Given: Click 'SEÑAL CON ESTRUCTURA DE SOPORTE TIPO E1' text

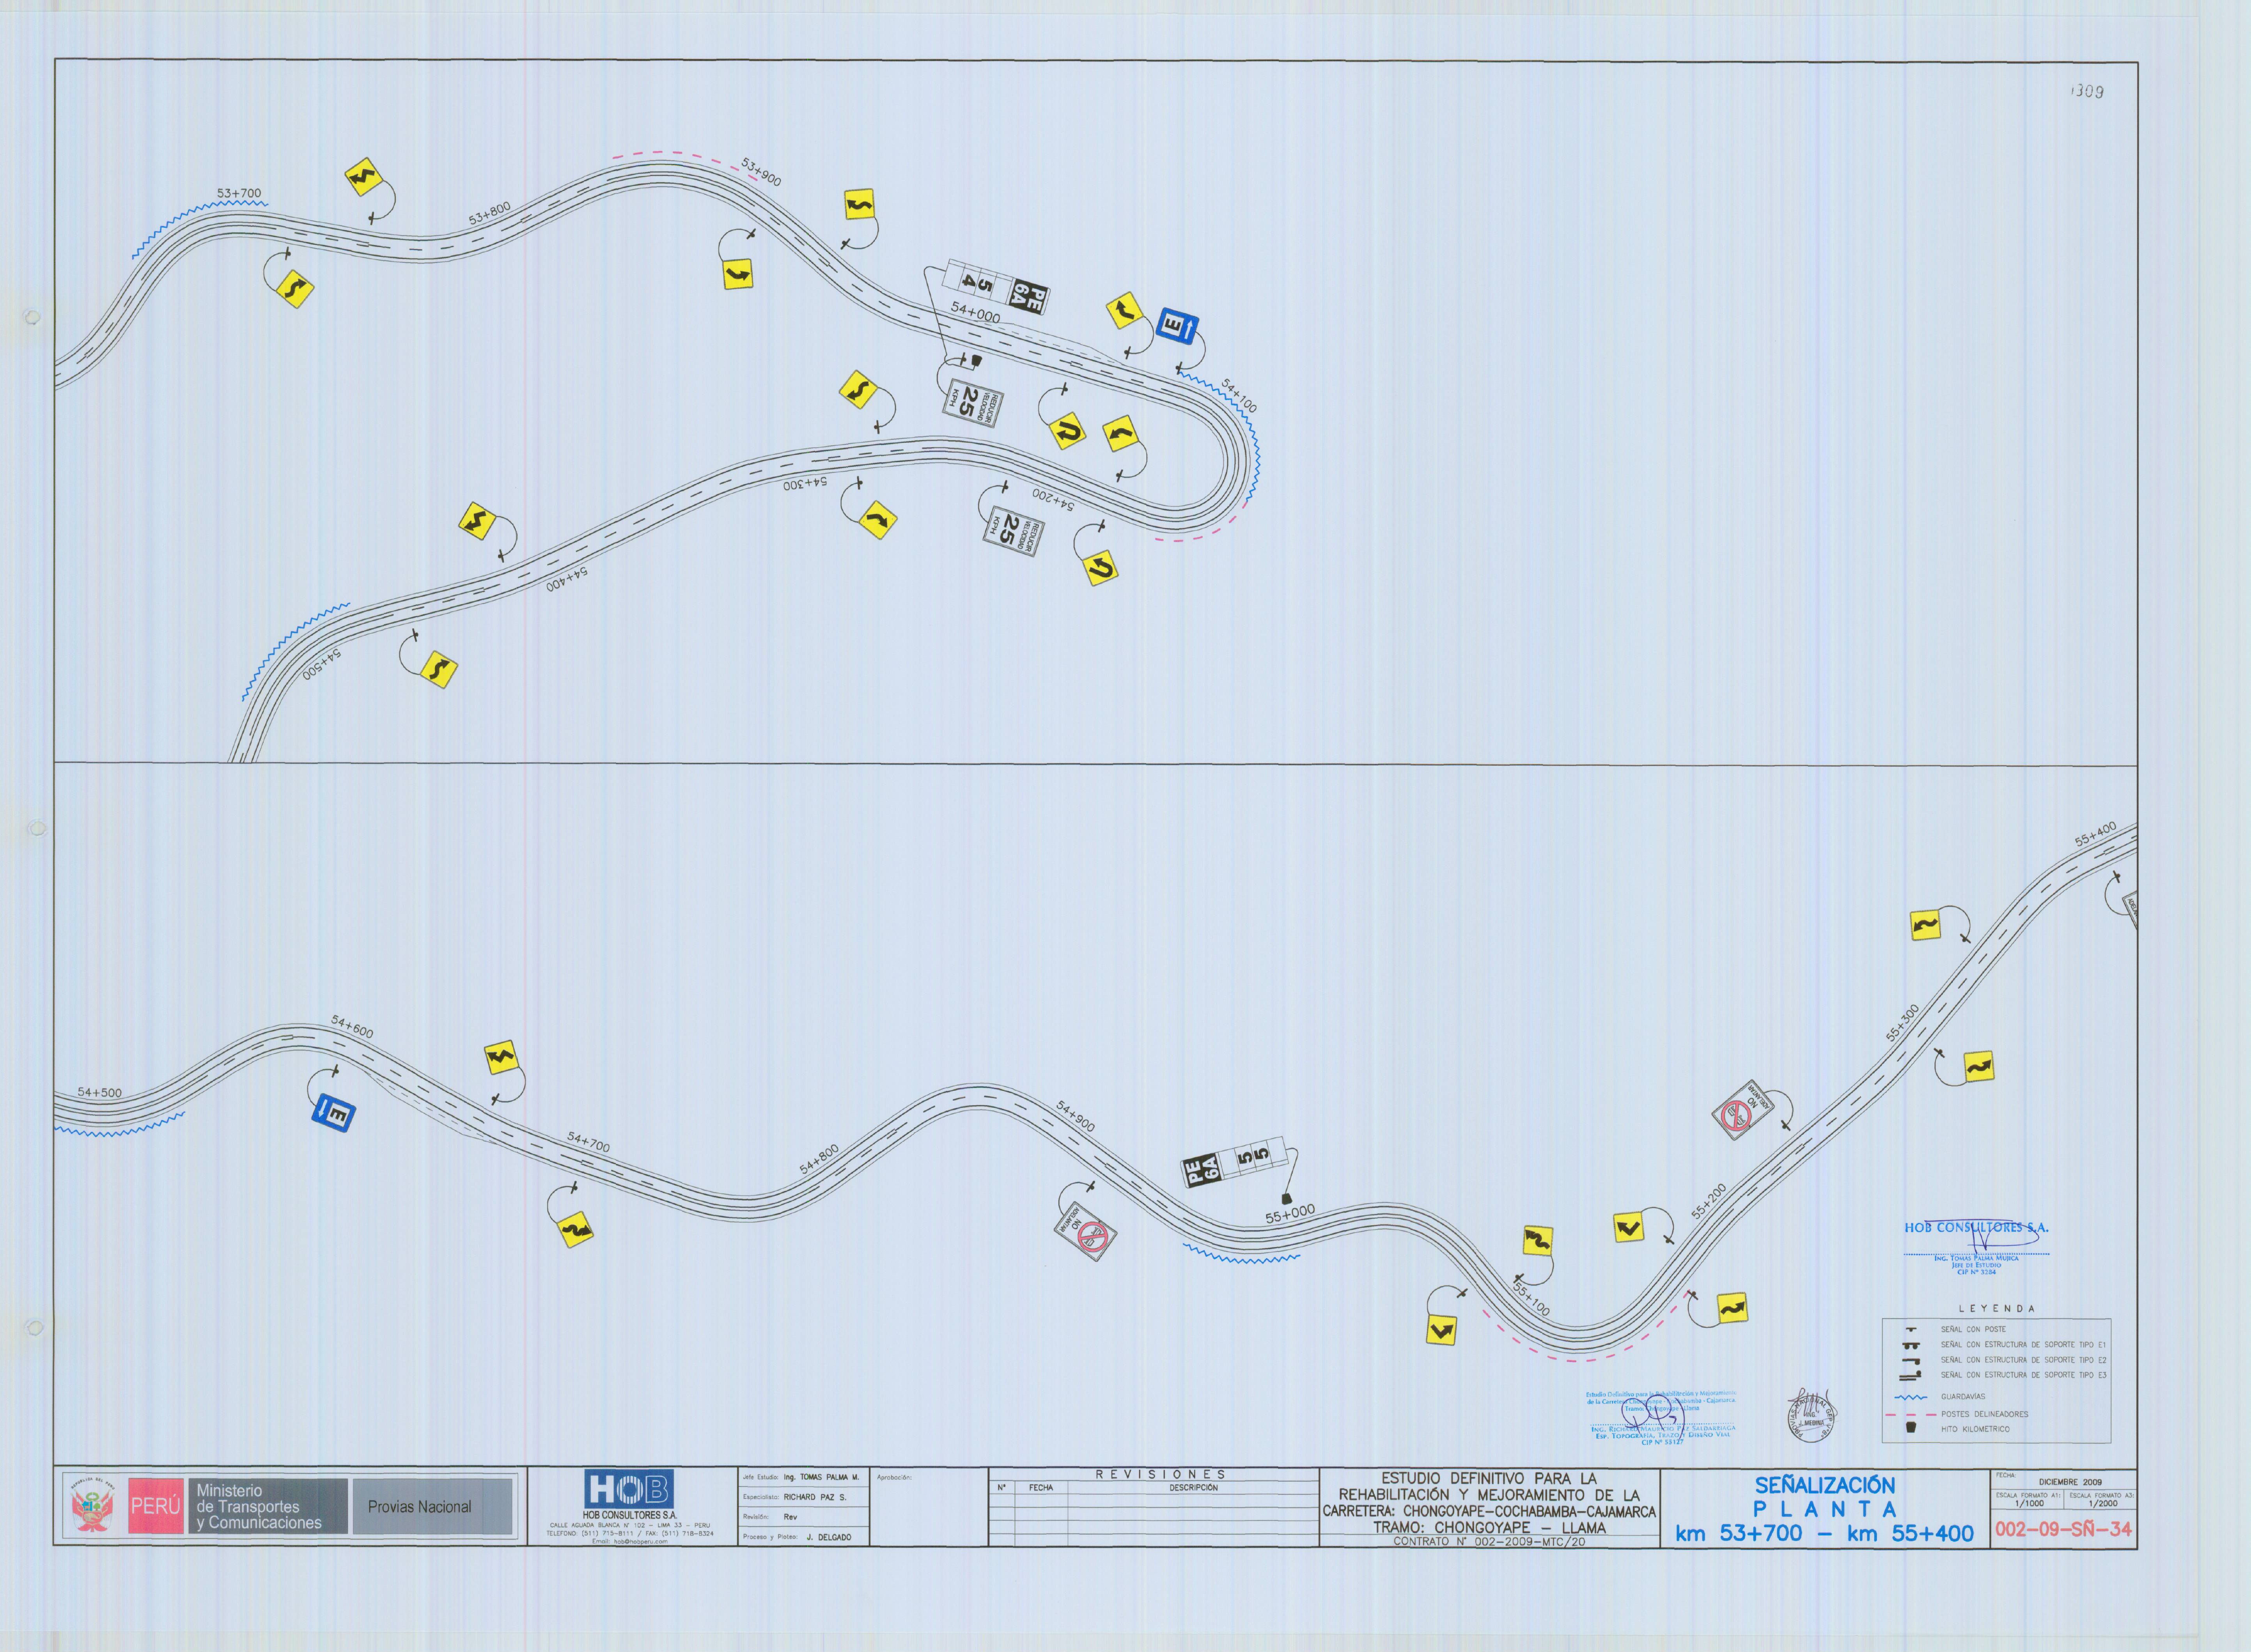Looking at the screenshot, I should pos(2023,1345).
